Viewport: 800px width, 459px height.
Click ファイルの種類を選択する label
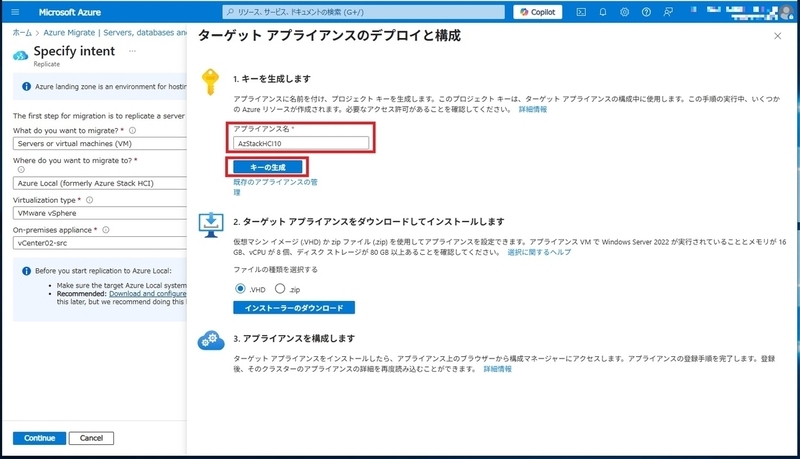click(276, 269)
